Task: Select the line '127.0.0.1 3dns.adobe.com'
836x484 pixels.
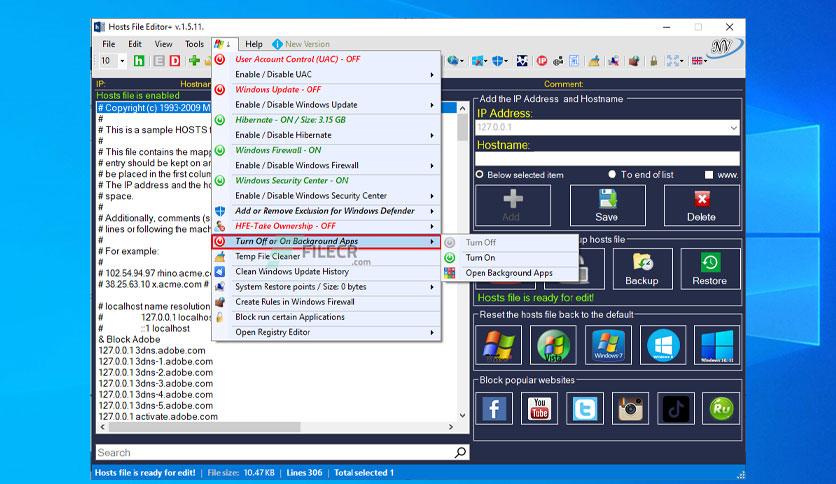Action: (x=152, y=350)
